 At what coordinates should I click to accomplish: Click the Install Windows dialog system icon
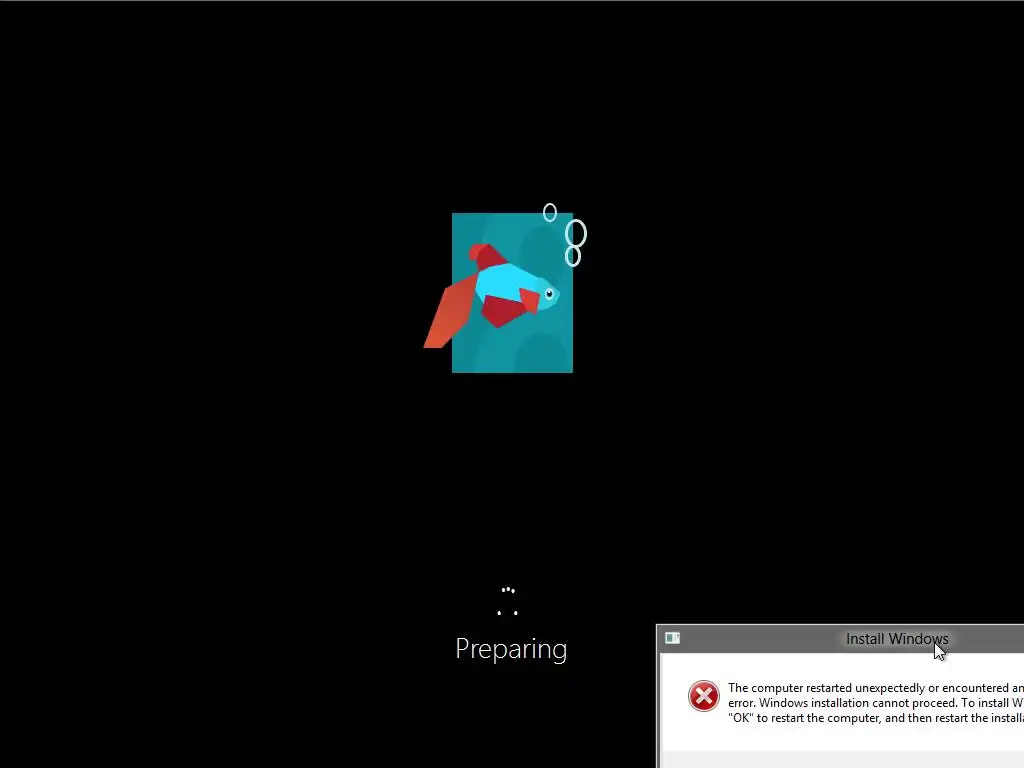[672, 638]
